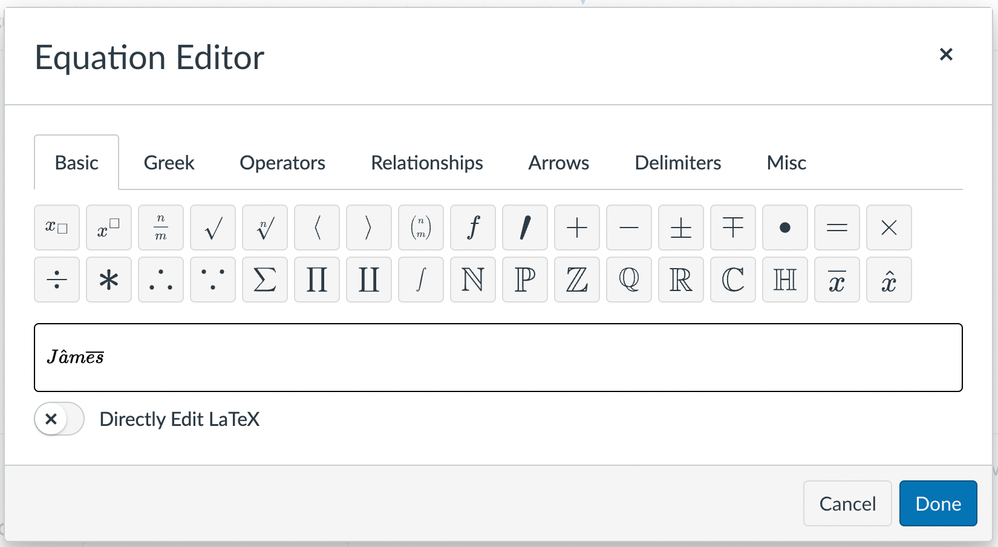The width and height of the screenshot is (998, 547).
Task: Insert the square root symbol
Action: tap(212, 228)
